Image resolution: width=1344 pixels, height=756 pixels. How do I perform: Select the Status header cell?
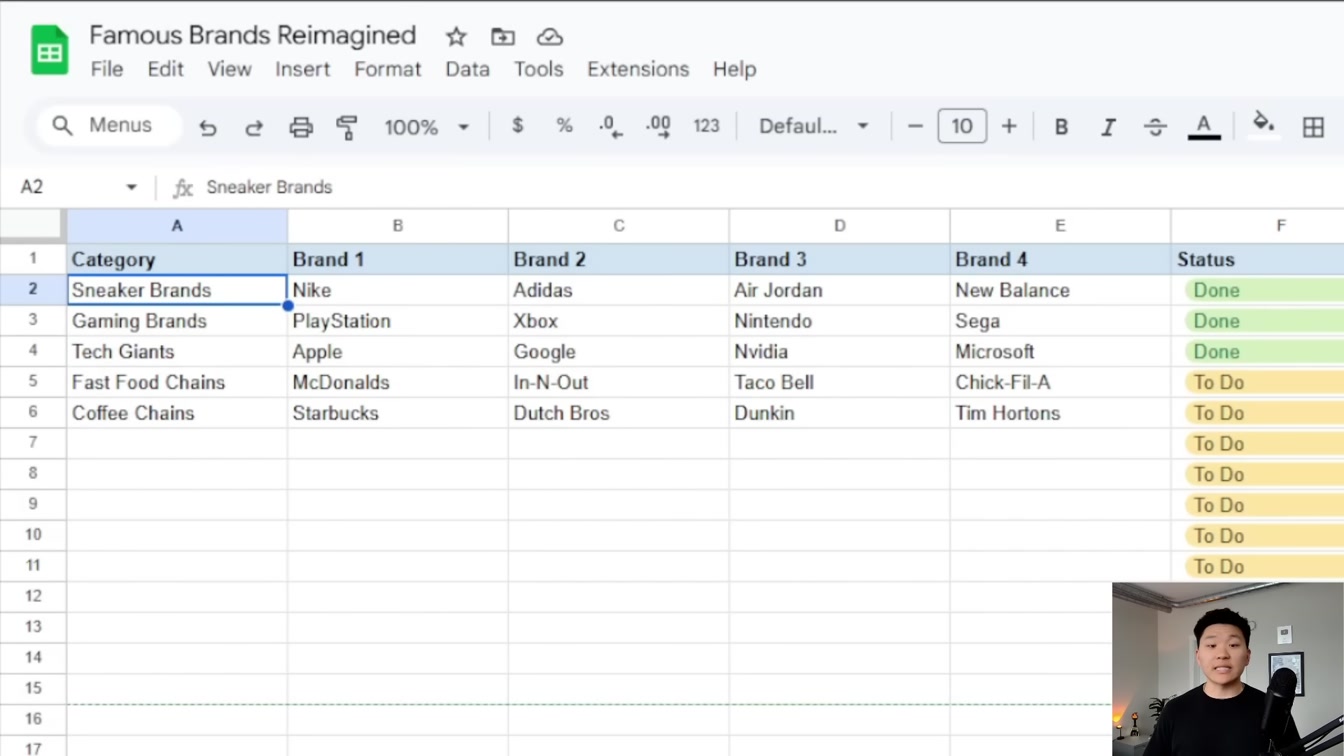click(x=1258, y=259)
